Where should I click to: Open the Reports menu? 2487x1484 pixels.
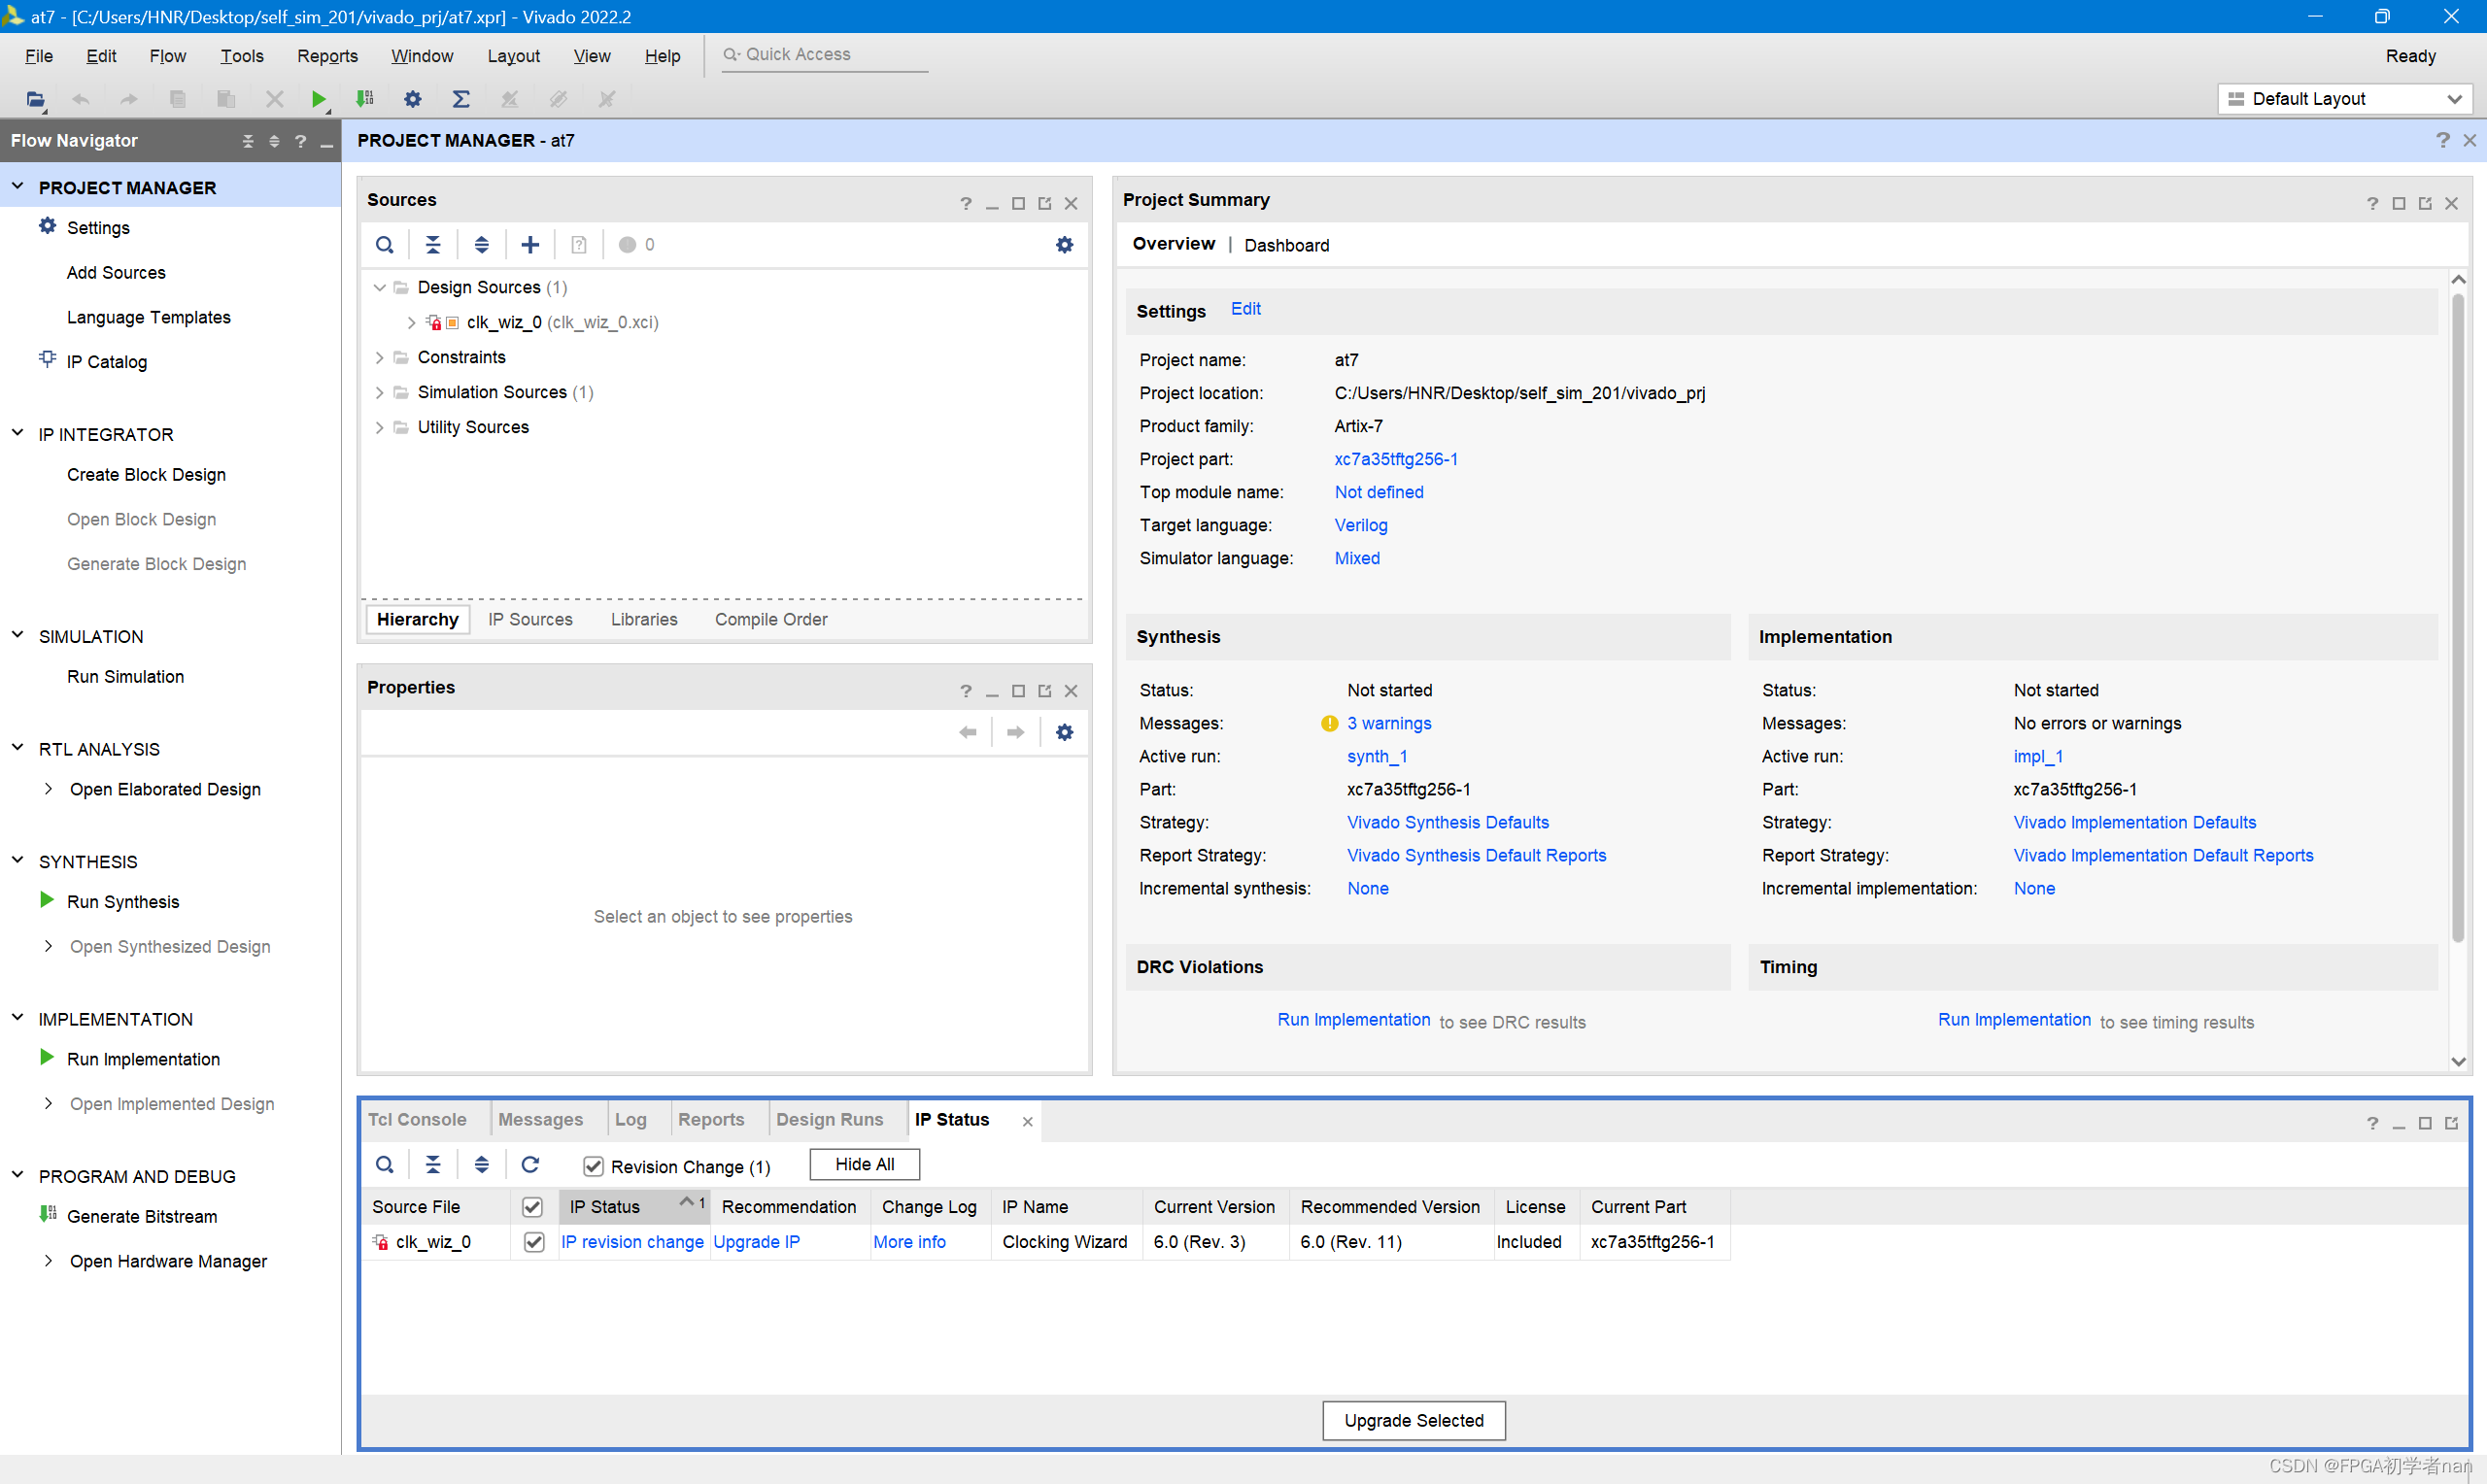327,56
